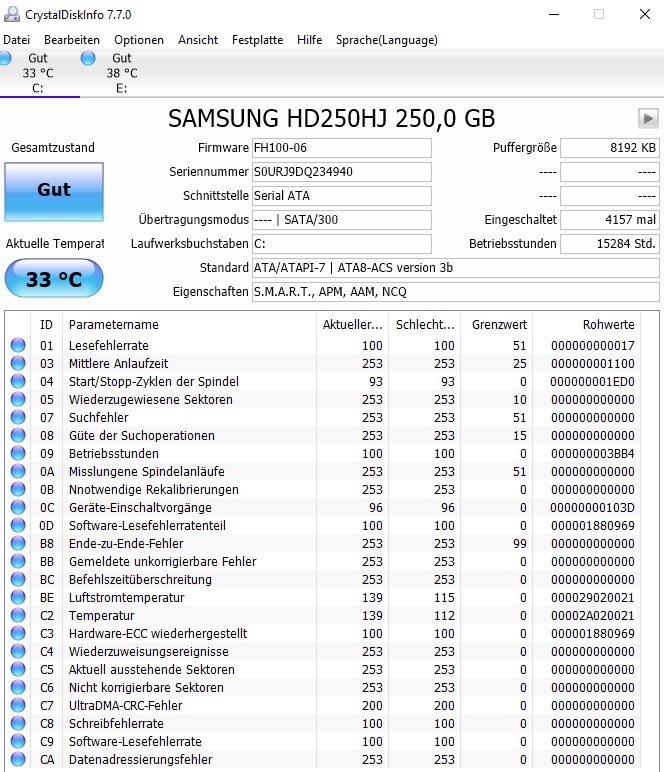
Task: Click status icon for row C2 Temperatur
Action: (x=18, y=615)
